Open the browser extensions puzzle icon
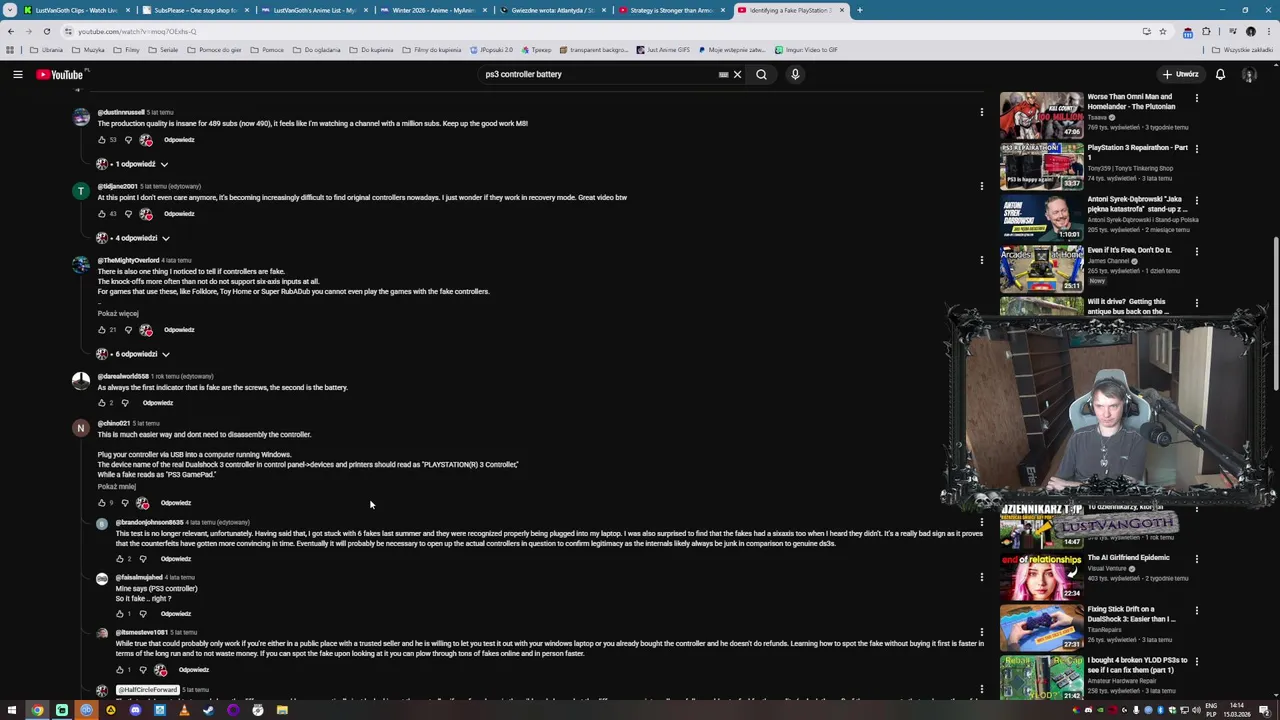The width and height of the screenshot is (1280, 720). [1206, 31]
